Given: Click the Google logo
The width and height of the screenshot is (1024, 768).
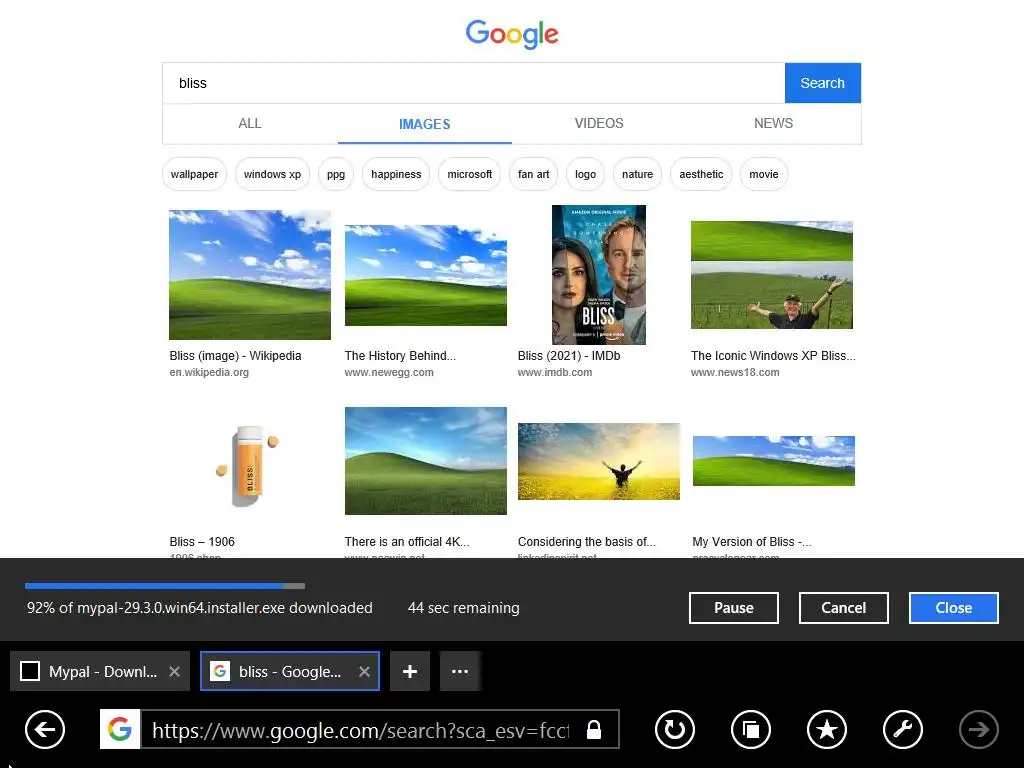Looking at the screenshot, I should [x=512, y=34].
